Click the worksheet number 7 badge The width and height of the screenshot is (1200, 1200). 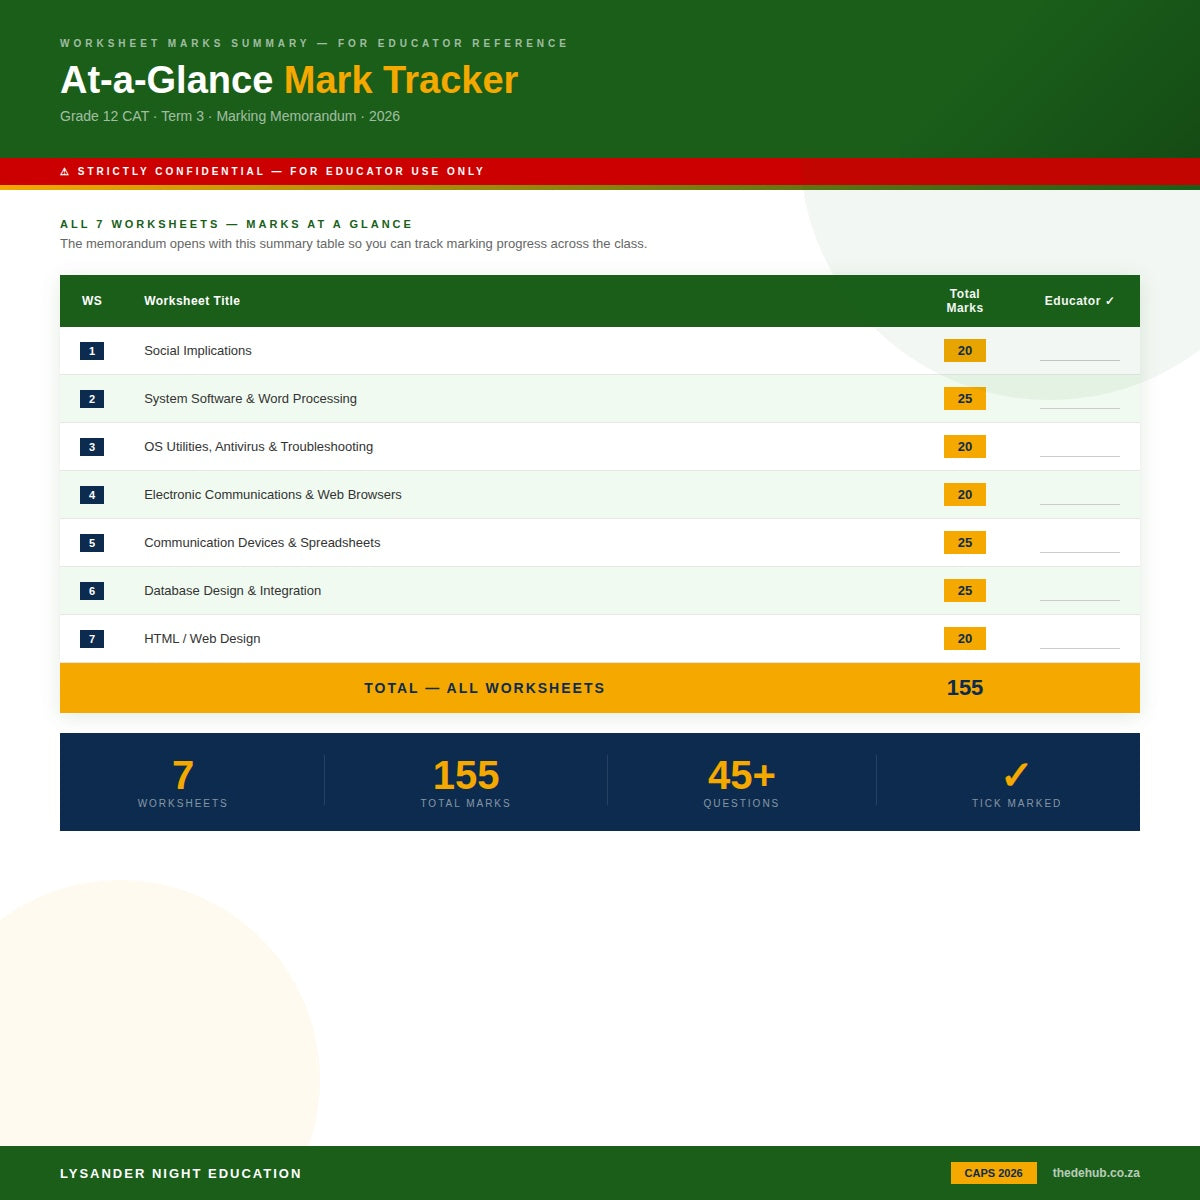click(92, 639)
